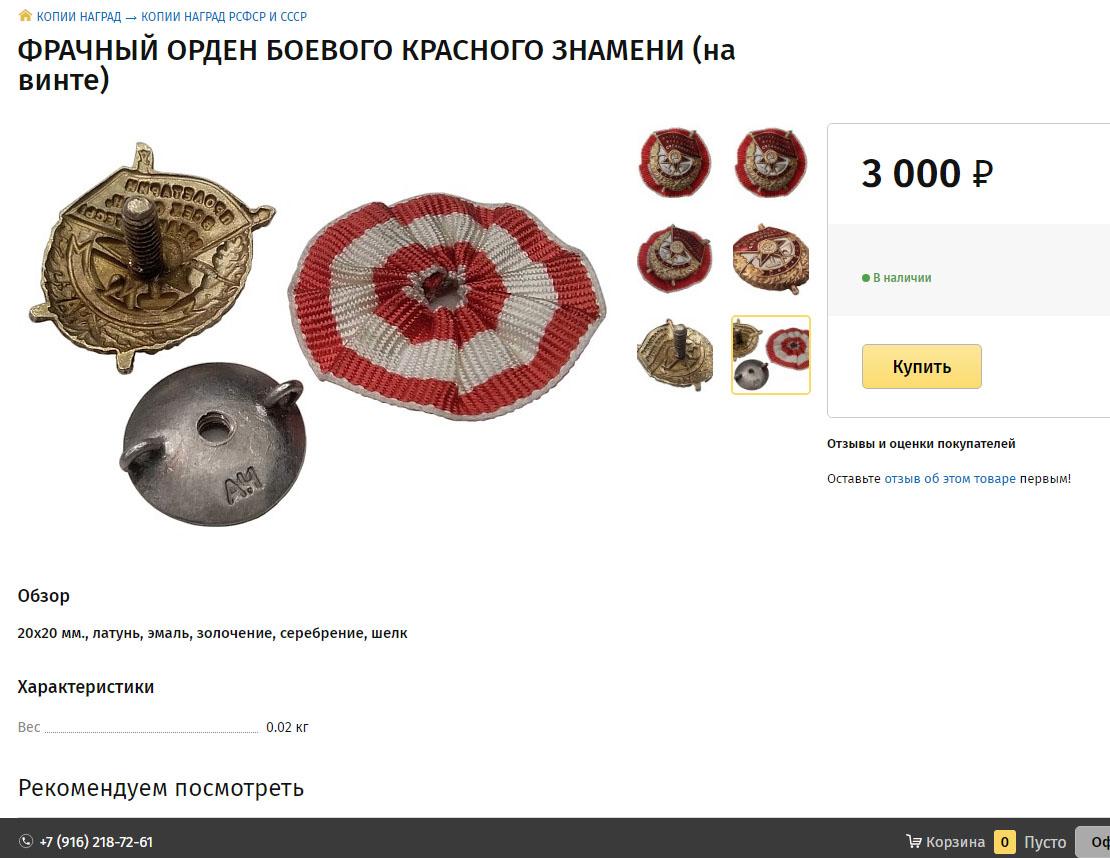The width and height of the screenshot is (1110, 858).
Task: Click the Купить buy button
Action: click(x=922, y=366)
